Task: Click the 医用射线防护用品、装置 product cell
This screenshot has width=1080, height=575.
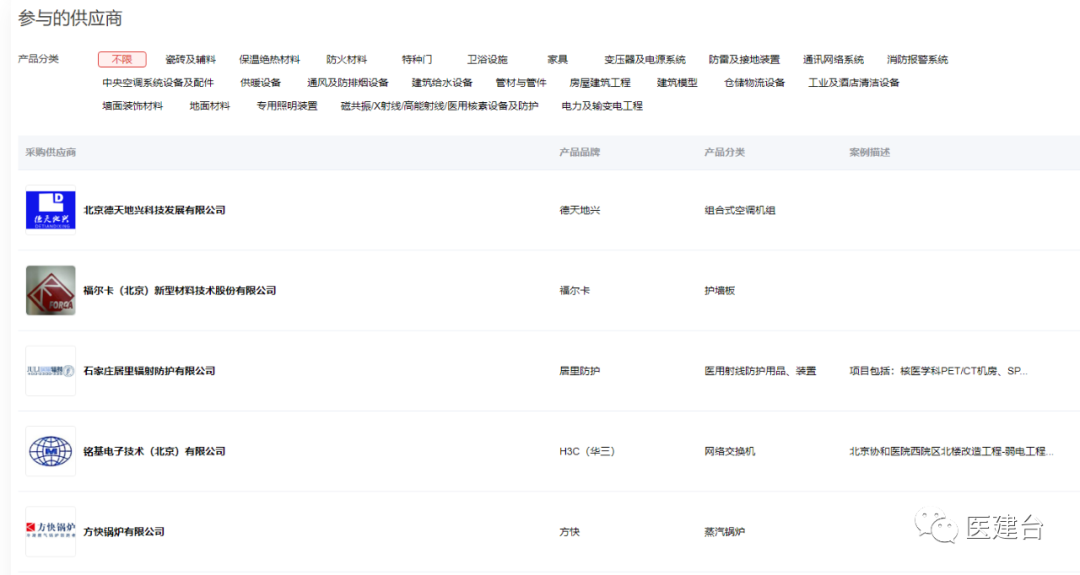Action: [x=760, y=371]
